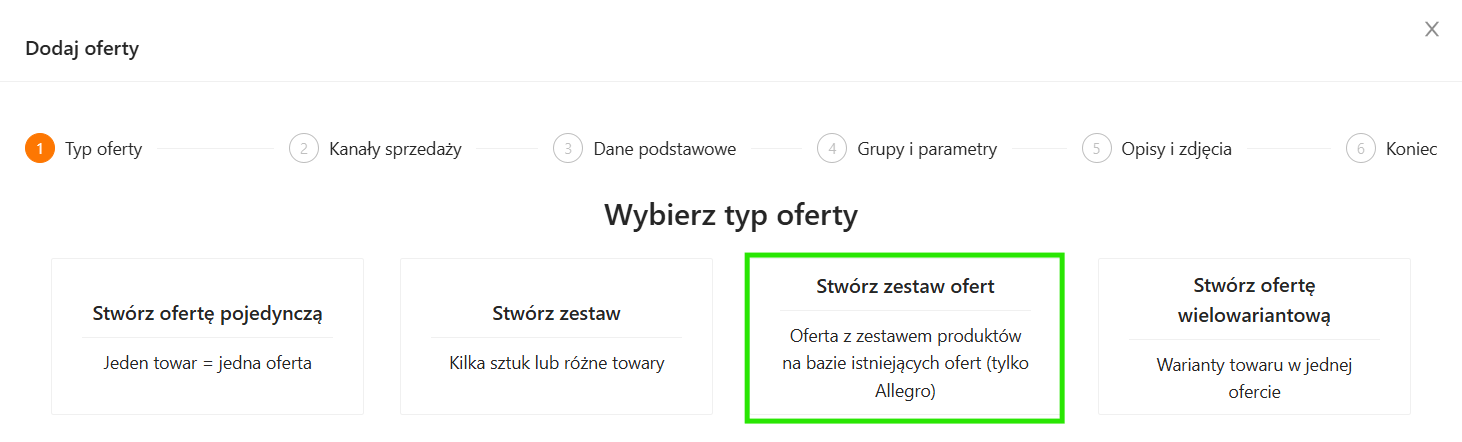The image size is (1462, 442).
Task: Jump to the Grupy i parametry step label
Action: click(x=927, y=149)
